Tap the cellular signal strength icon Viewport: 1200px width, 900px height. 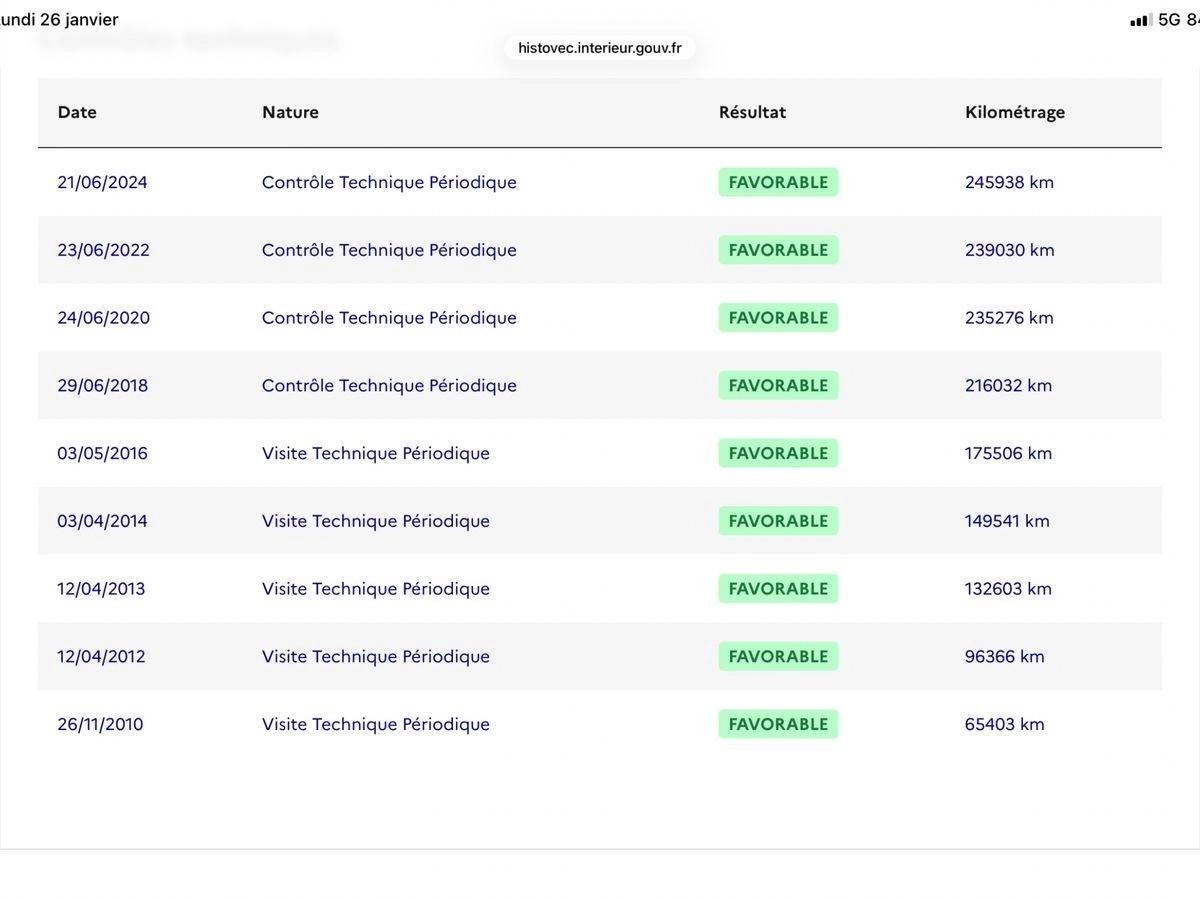coord(1140,20)
